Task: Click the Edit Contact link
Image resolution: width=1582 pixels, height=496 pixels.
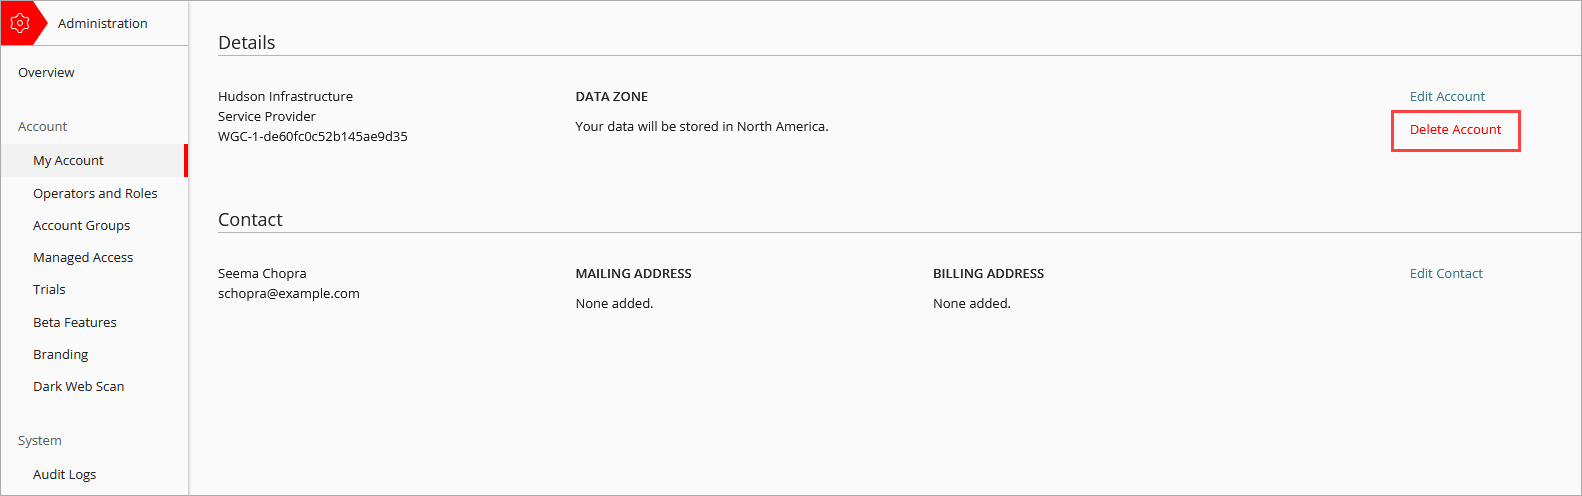Action: pyautogui.click(x=1446, y=274)
